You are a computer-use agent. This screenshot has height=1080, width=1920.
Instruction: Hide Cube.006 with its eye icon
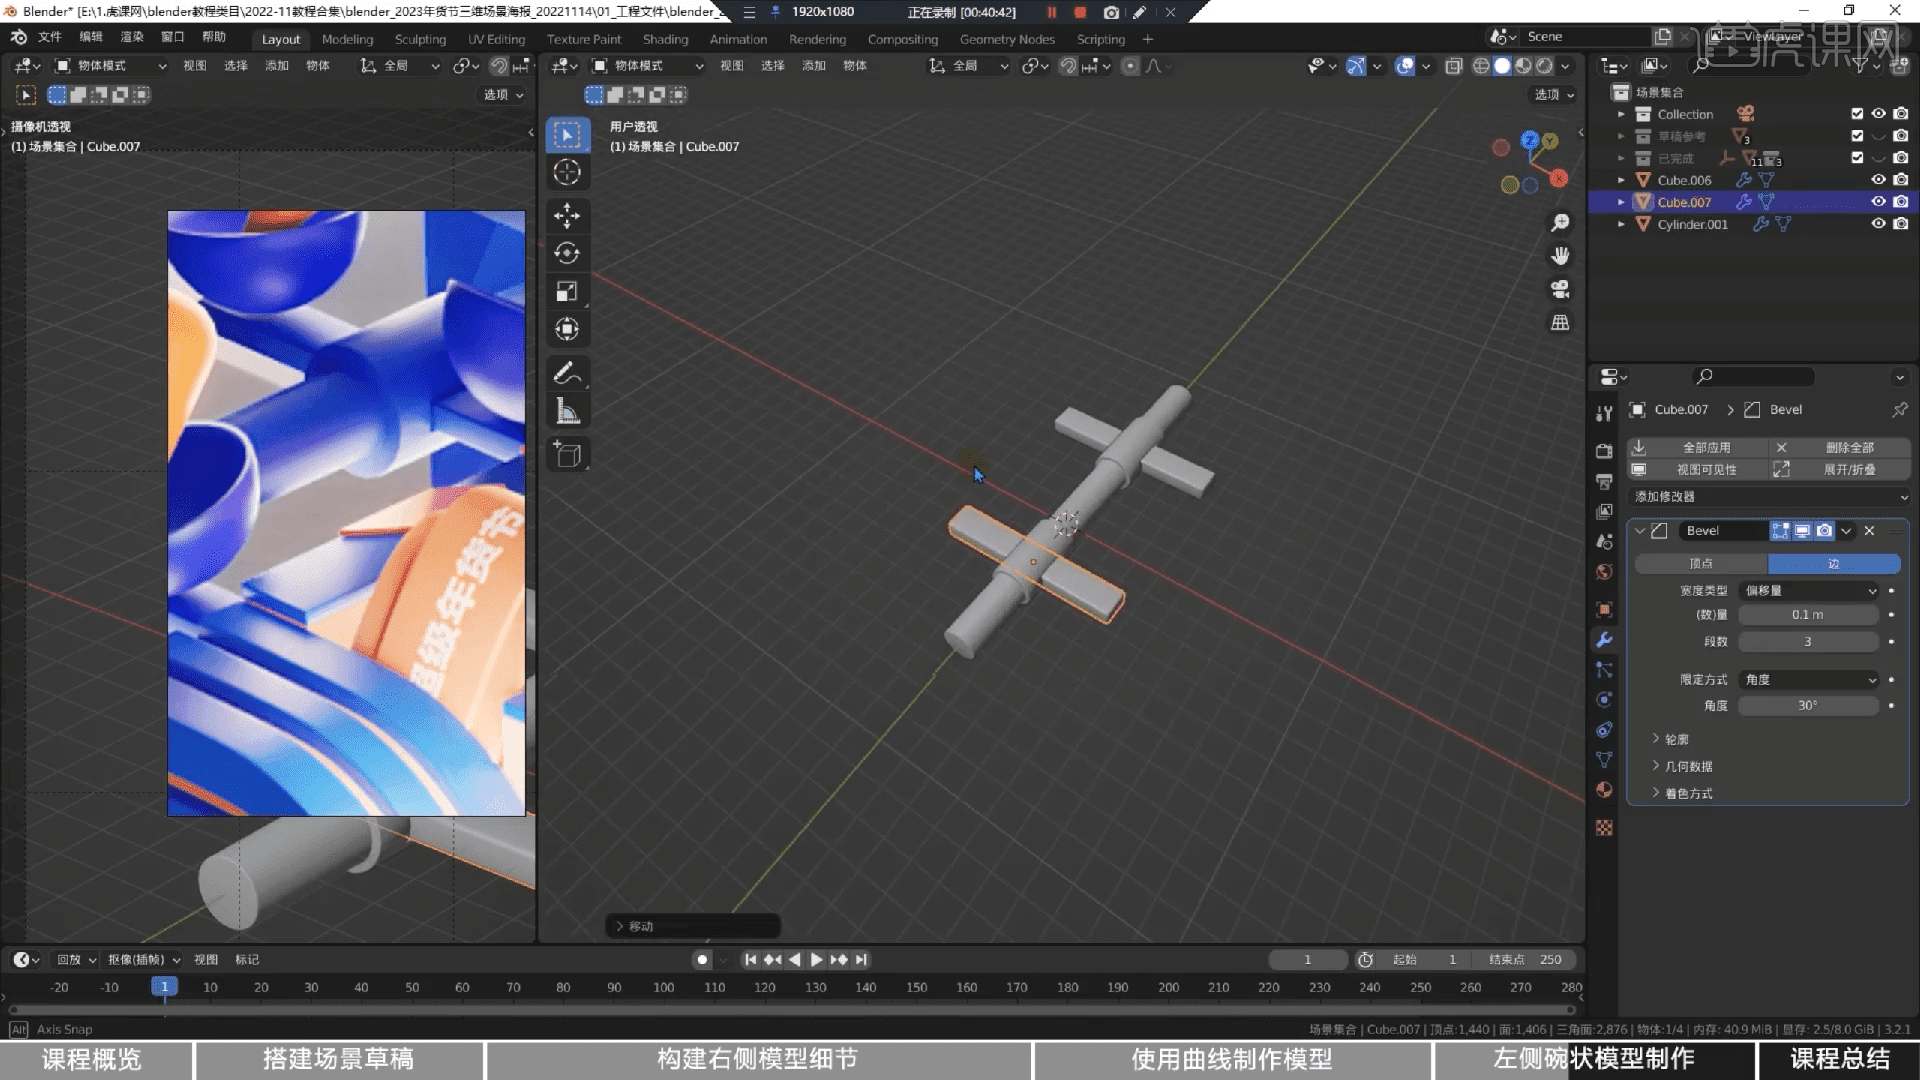click(1878, 179)
